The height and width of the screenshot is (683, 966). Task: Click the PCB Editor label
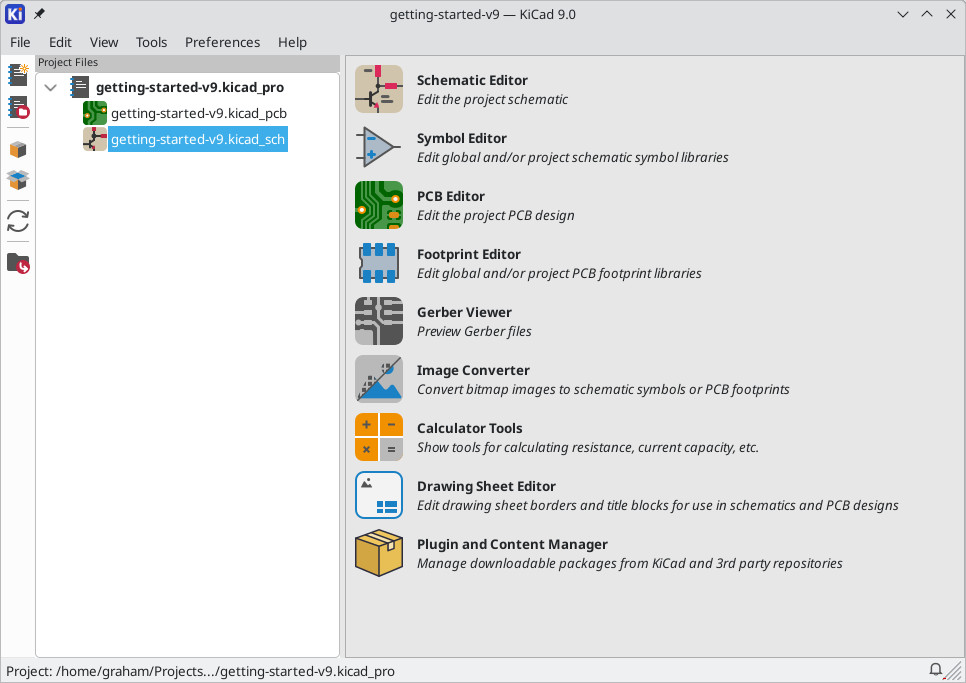point(450,196)
